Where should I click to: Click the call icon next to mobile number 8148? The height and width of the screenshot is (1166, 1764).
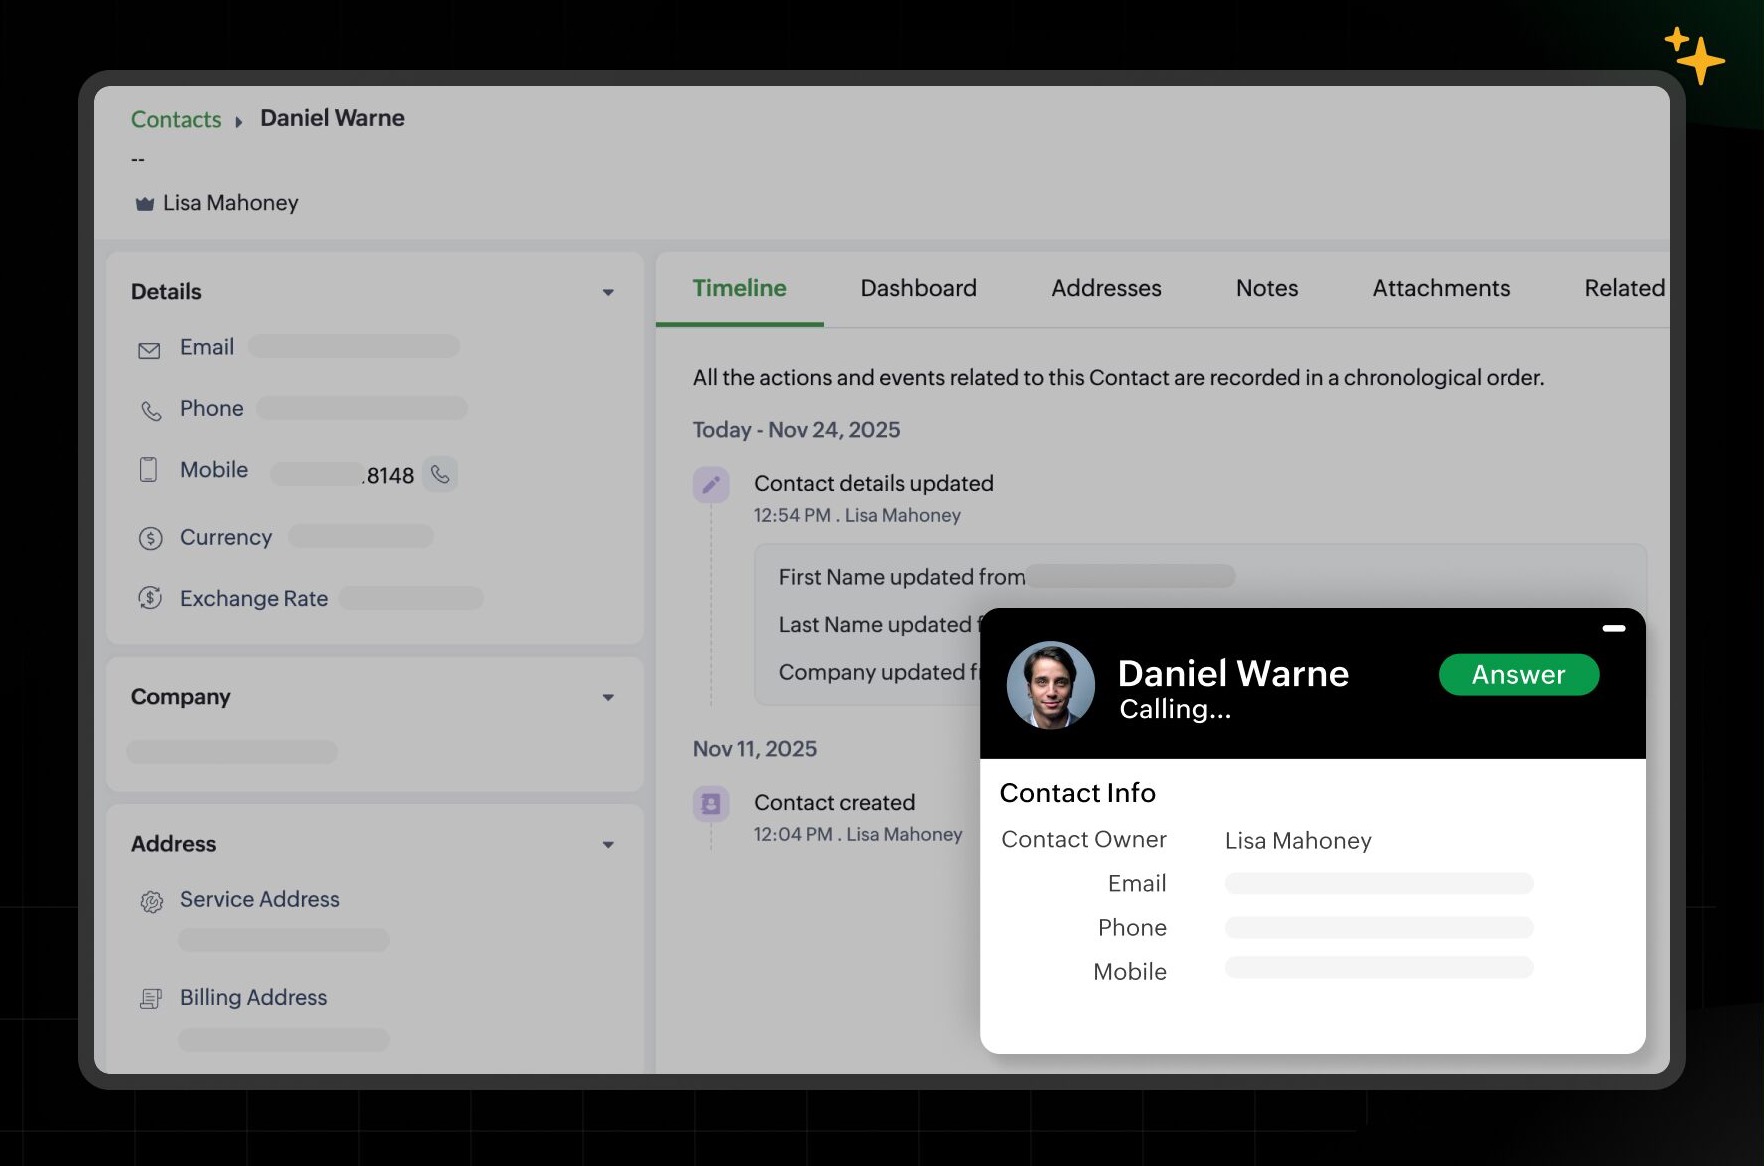(441, 475)
